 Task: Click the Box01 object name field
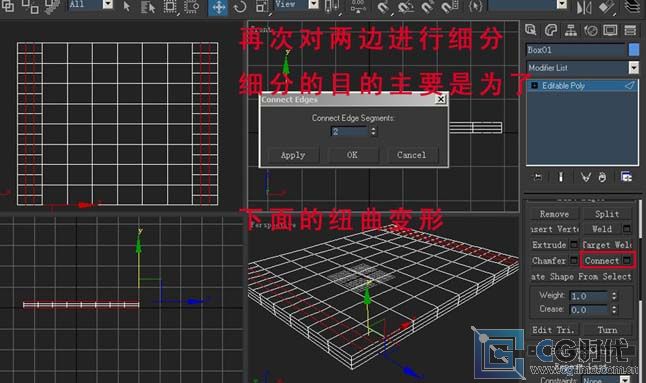tap(576, 50)
